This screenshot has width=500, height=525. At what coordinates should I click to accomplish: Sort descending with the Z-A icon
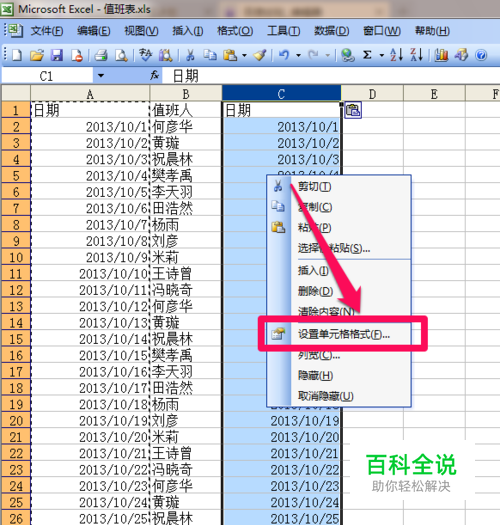[417, 55]
